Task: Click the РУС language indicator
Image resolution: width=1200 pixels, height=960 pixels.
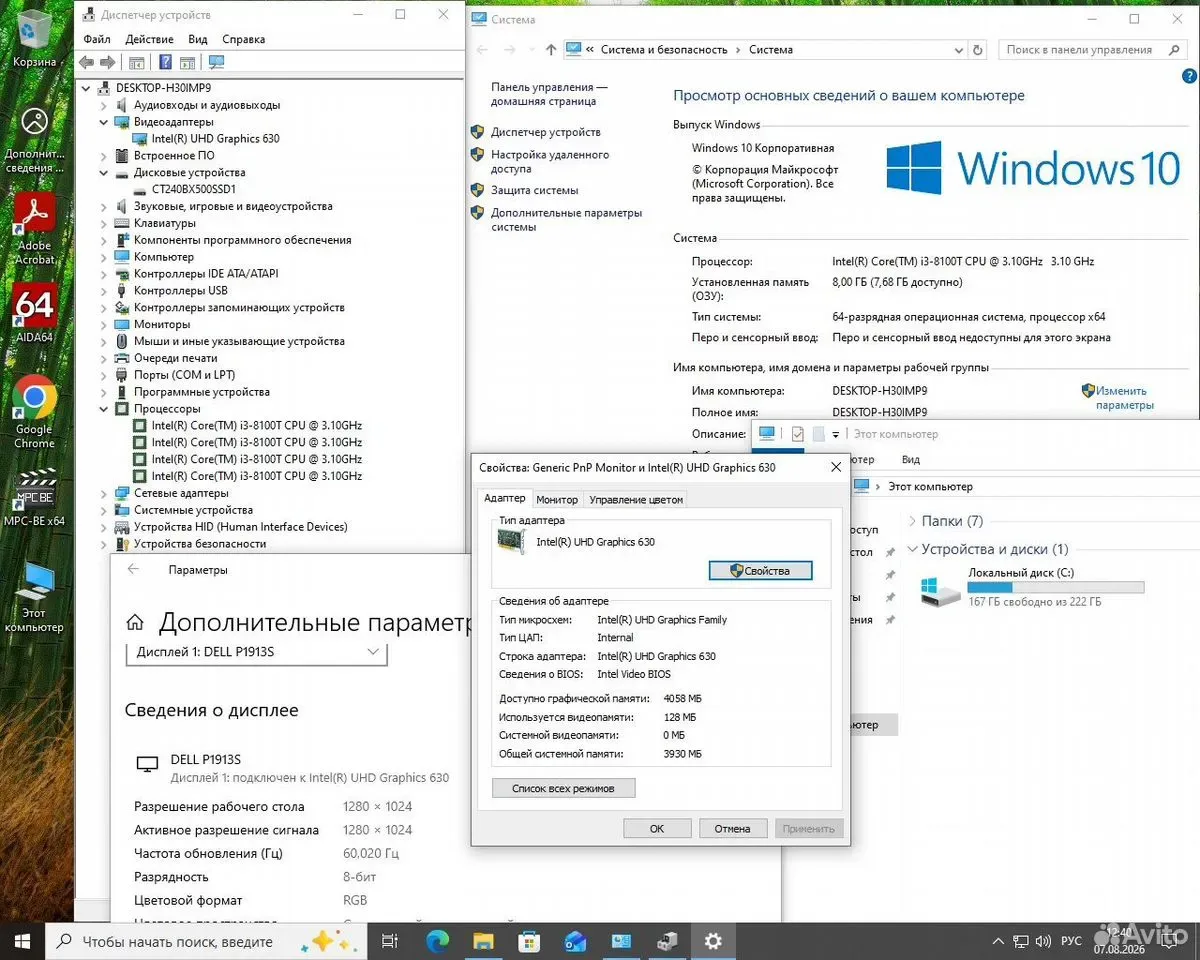Action: pos(1071,942)
